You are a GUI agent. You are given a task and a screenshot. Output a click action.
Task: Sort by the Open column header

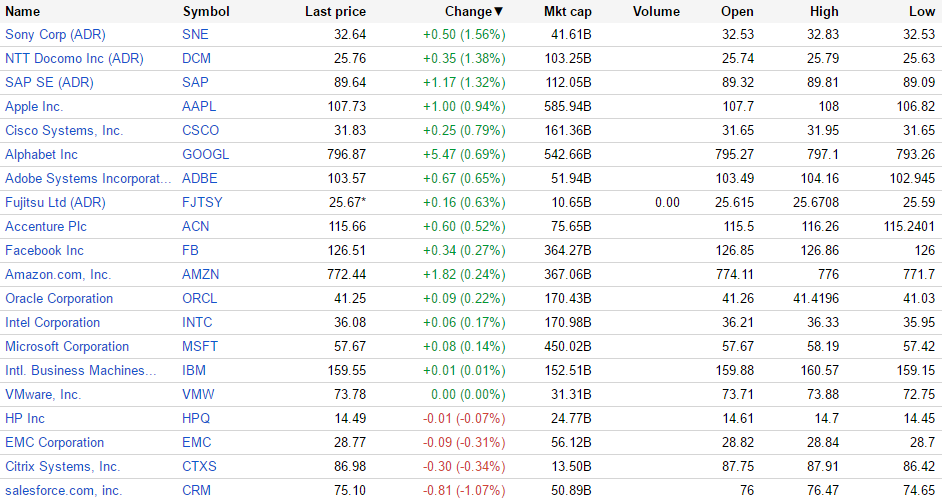[737, 12]
